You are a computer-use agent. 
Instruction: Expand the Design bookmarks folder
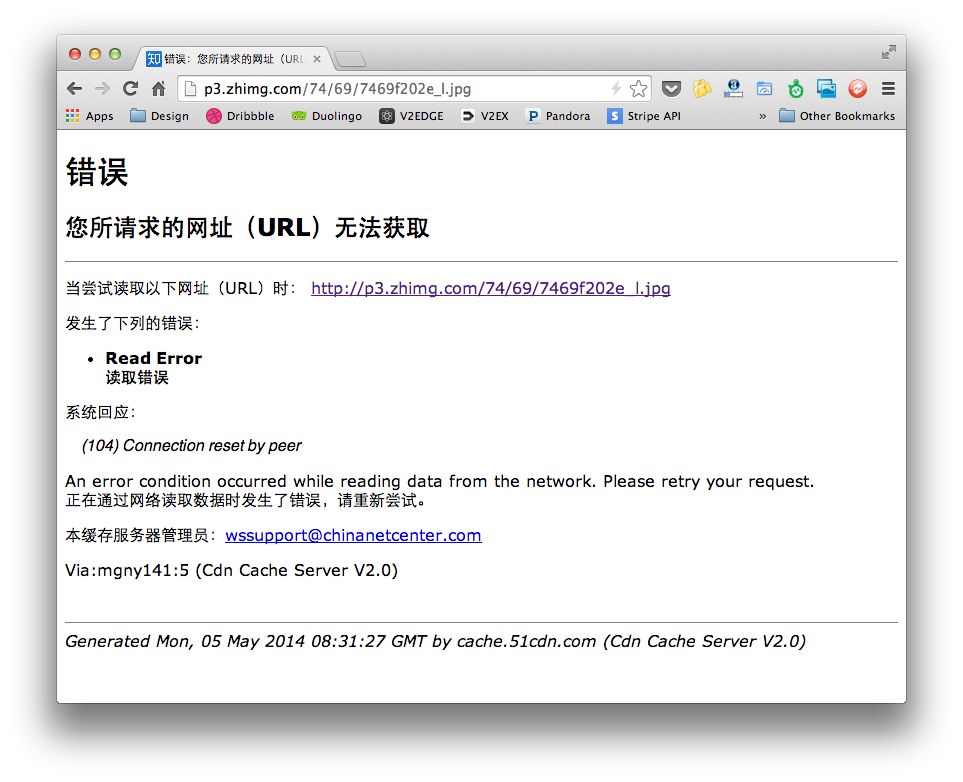pyautogui.click(x=159, y=116)
